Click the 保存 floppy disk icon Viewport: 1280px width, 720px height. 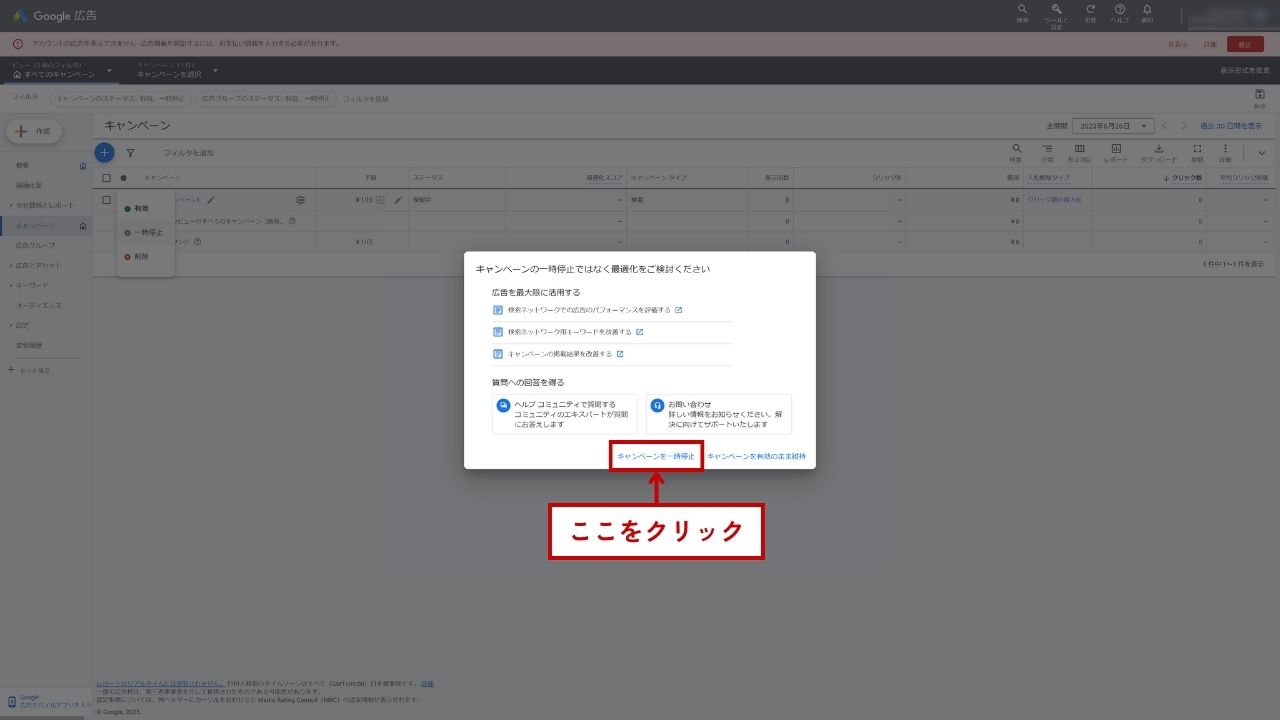coord(1259,95)
